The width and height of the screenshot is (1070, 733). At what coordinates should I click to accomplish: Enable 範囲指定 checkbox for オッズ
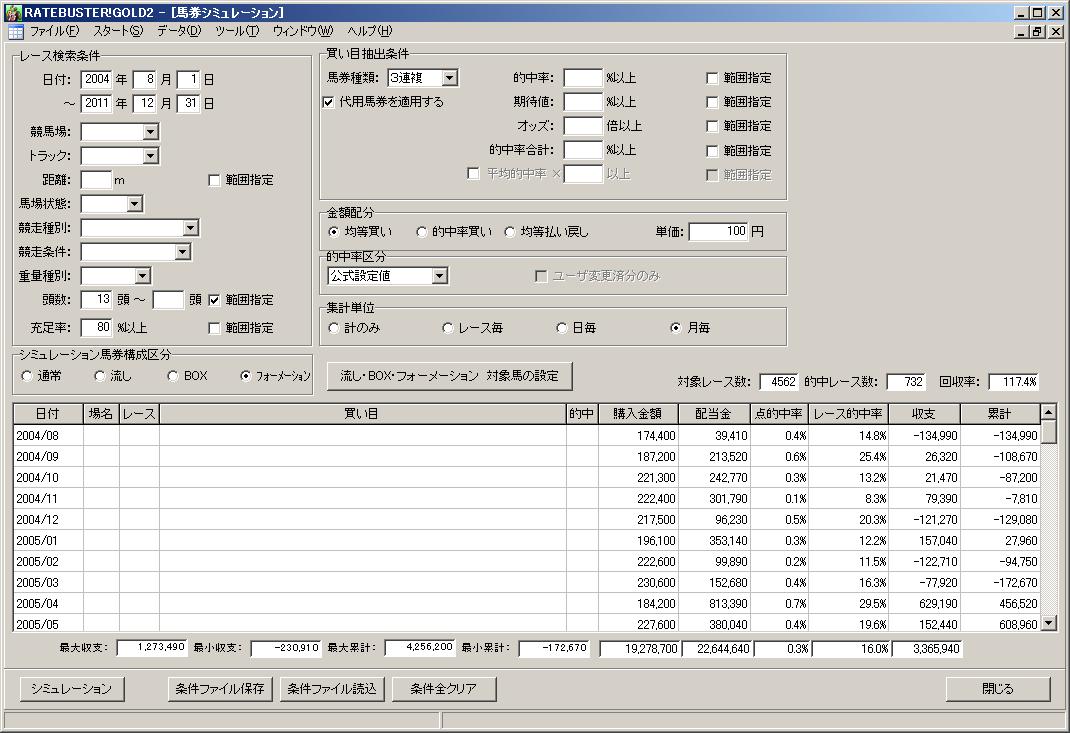pos(712,126)
